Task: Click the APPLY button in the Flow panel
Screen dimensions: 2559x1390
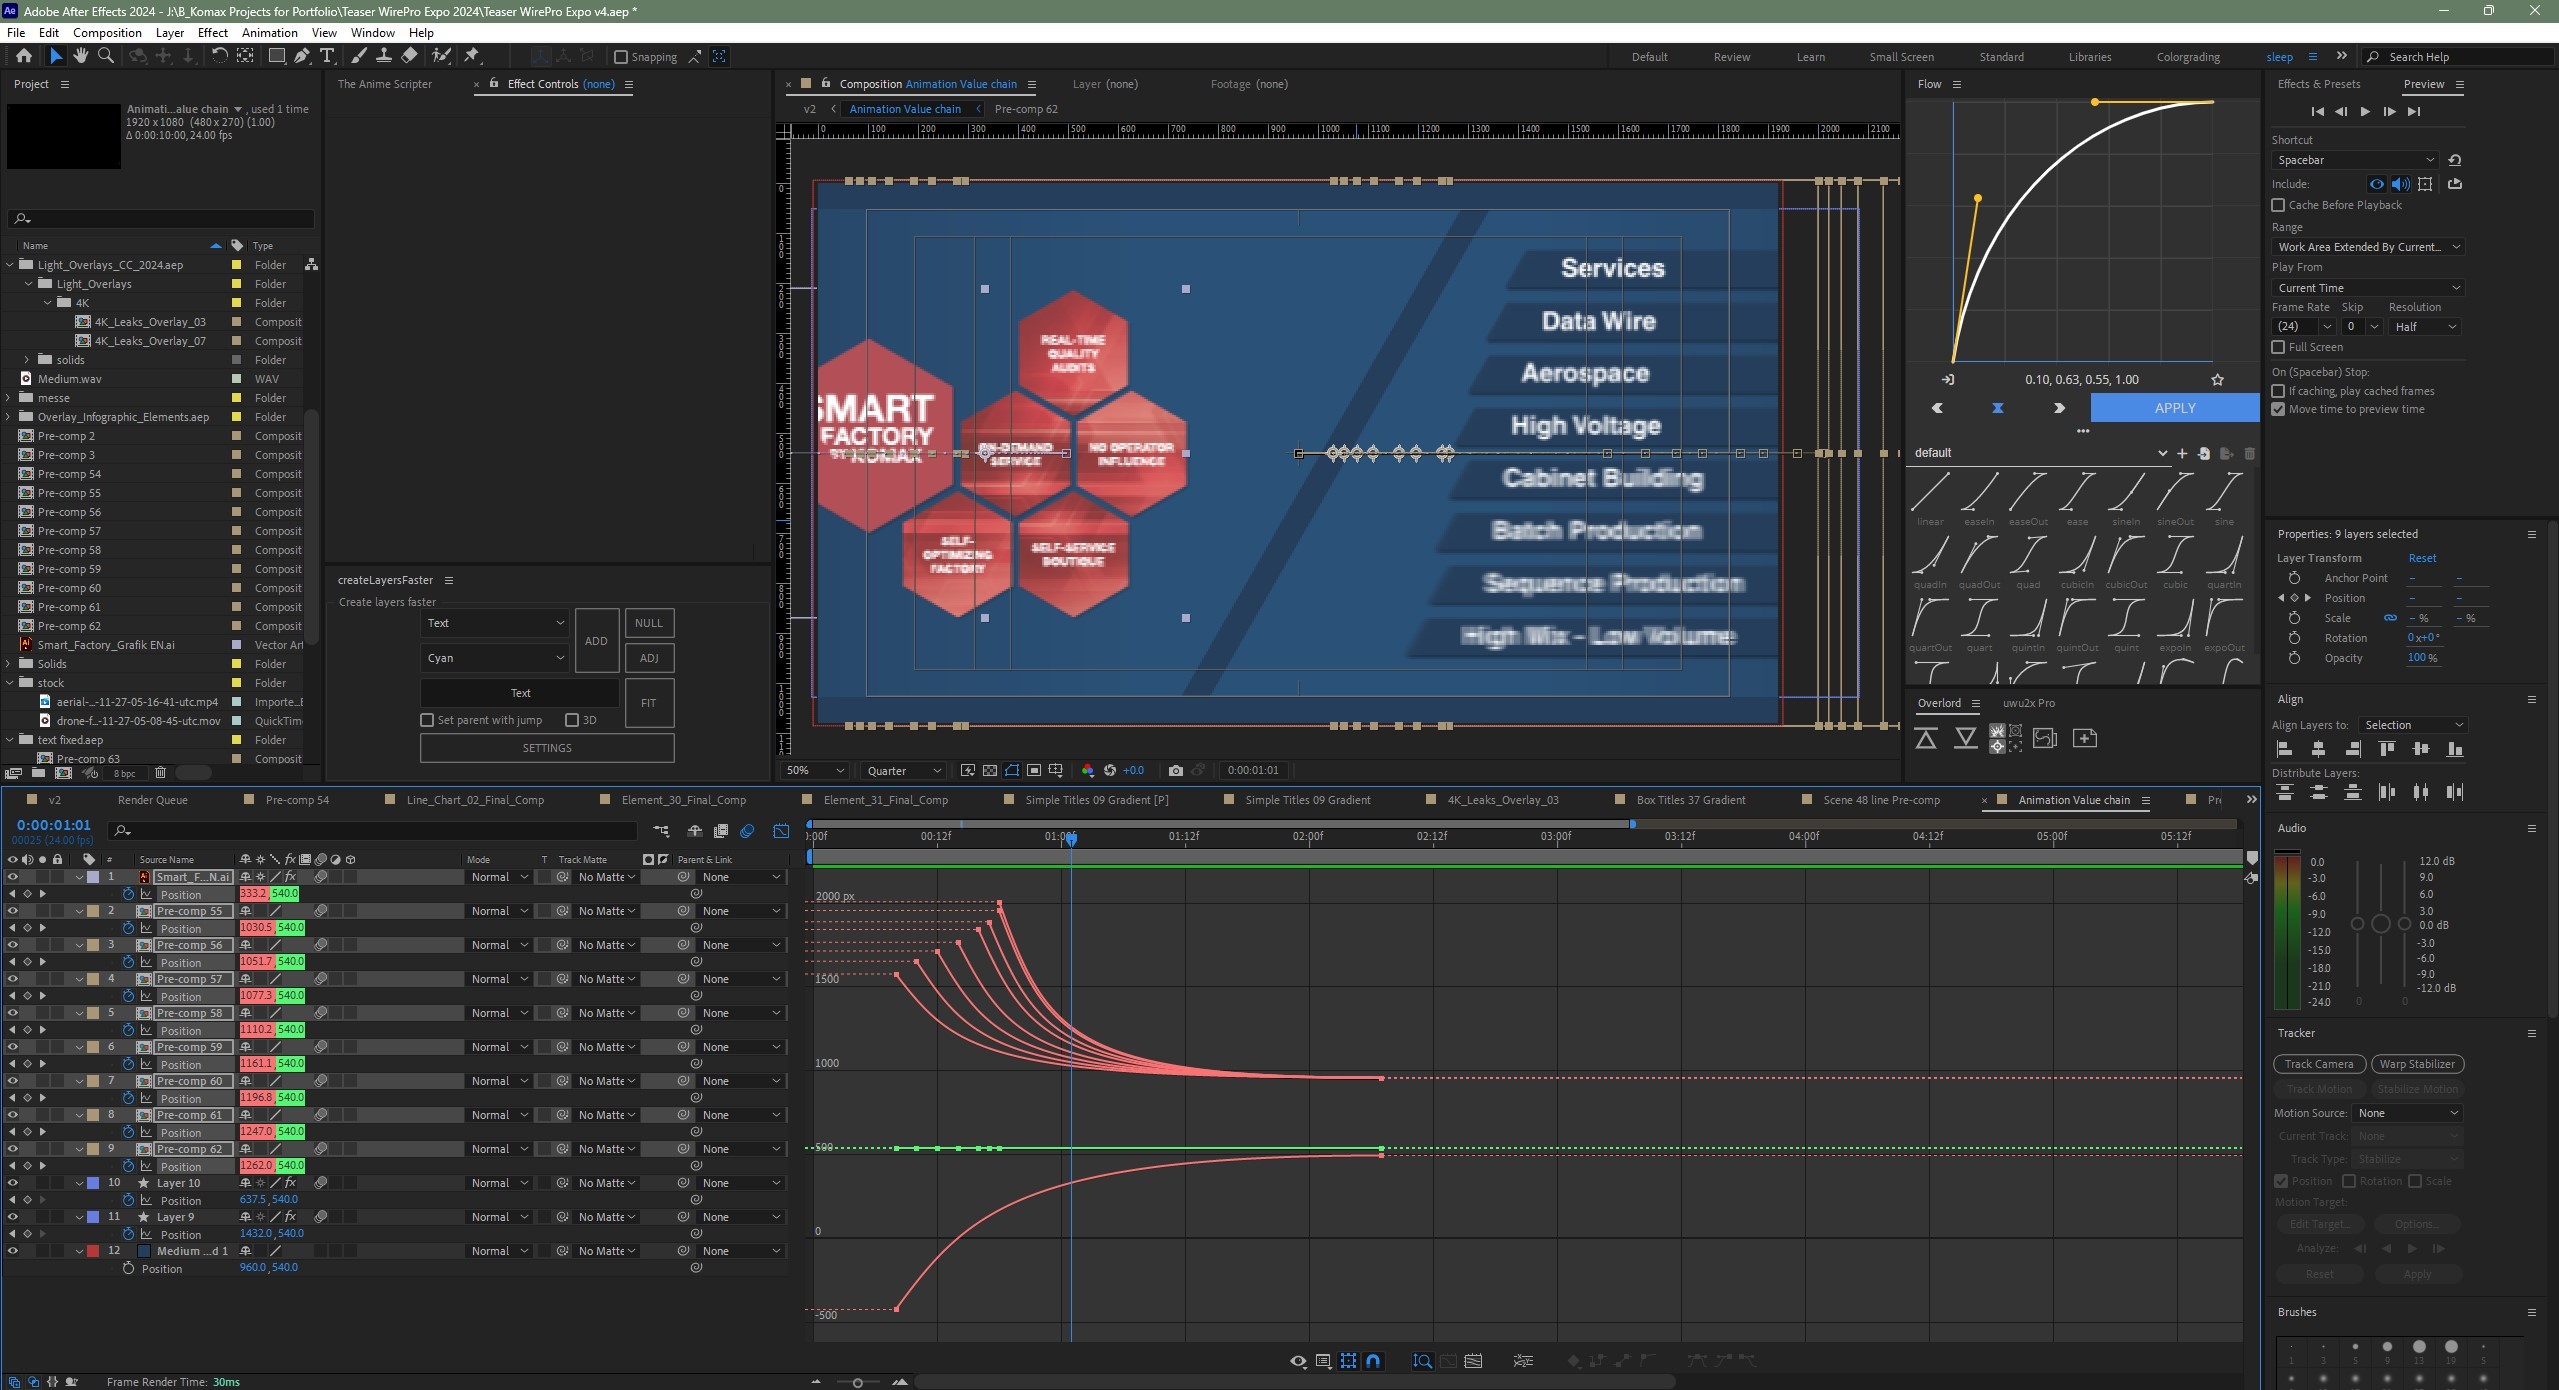Action: click(2173, 408)
